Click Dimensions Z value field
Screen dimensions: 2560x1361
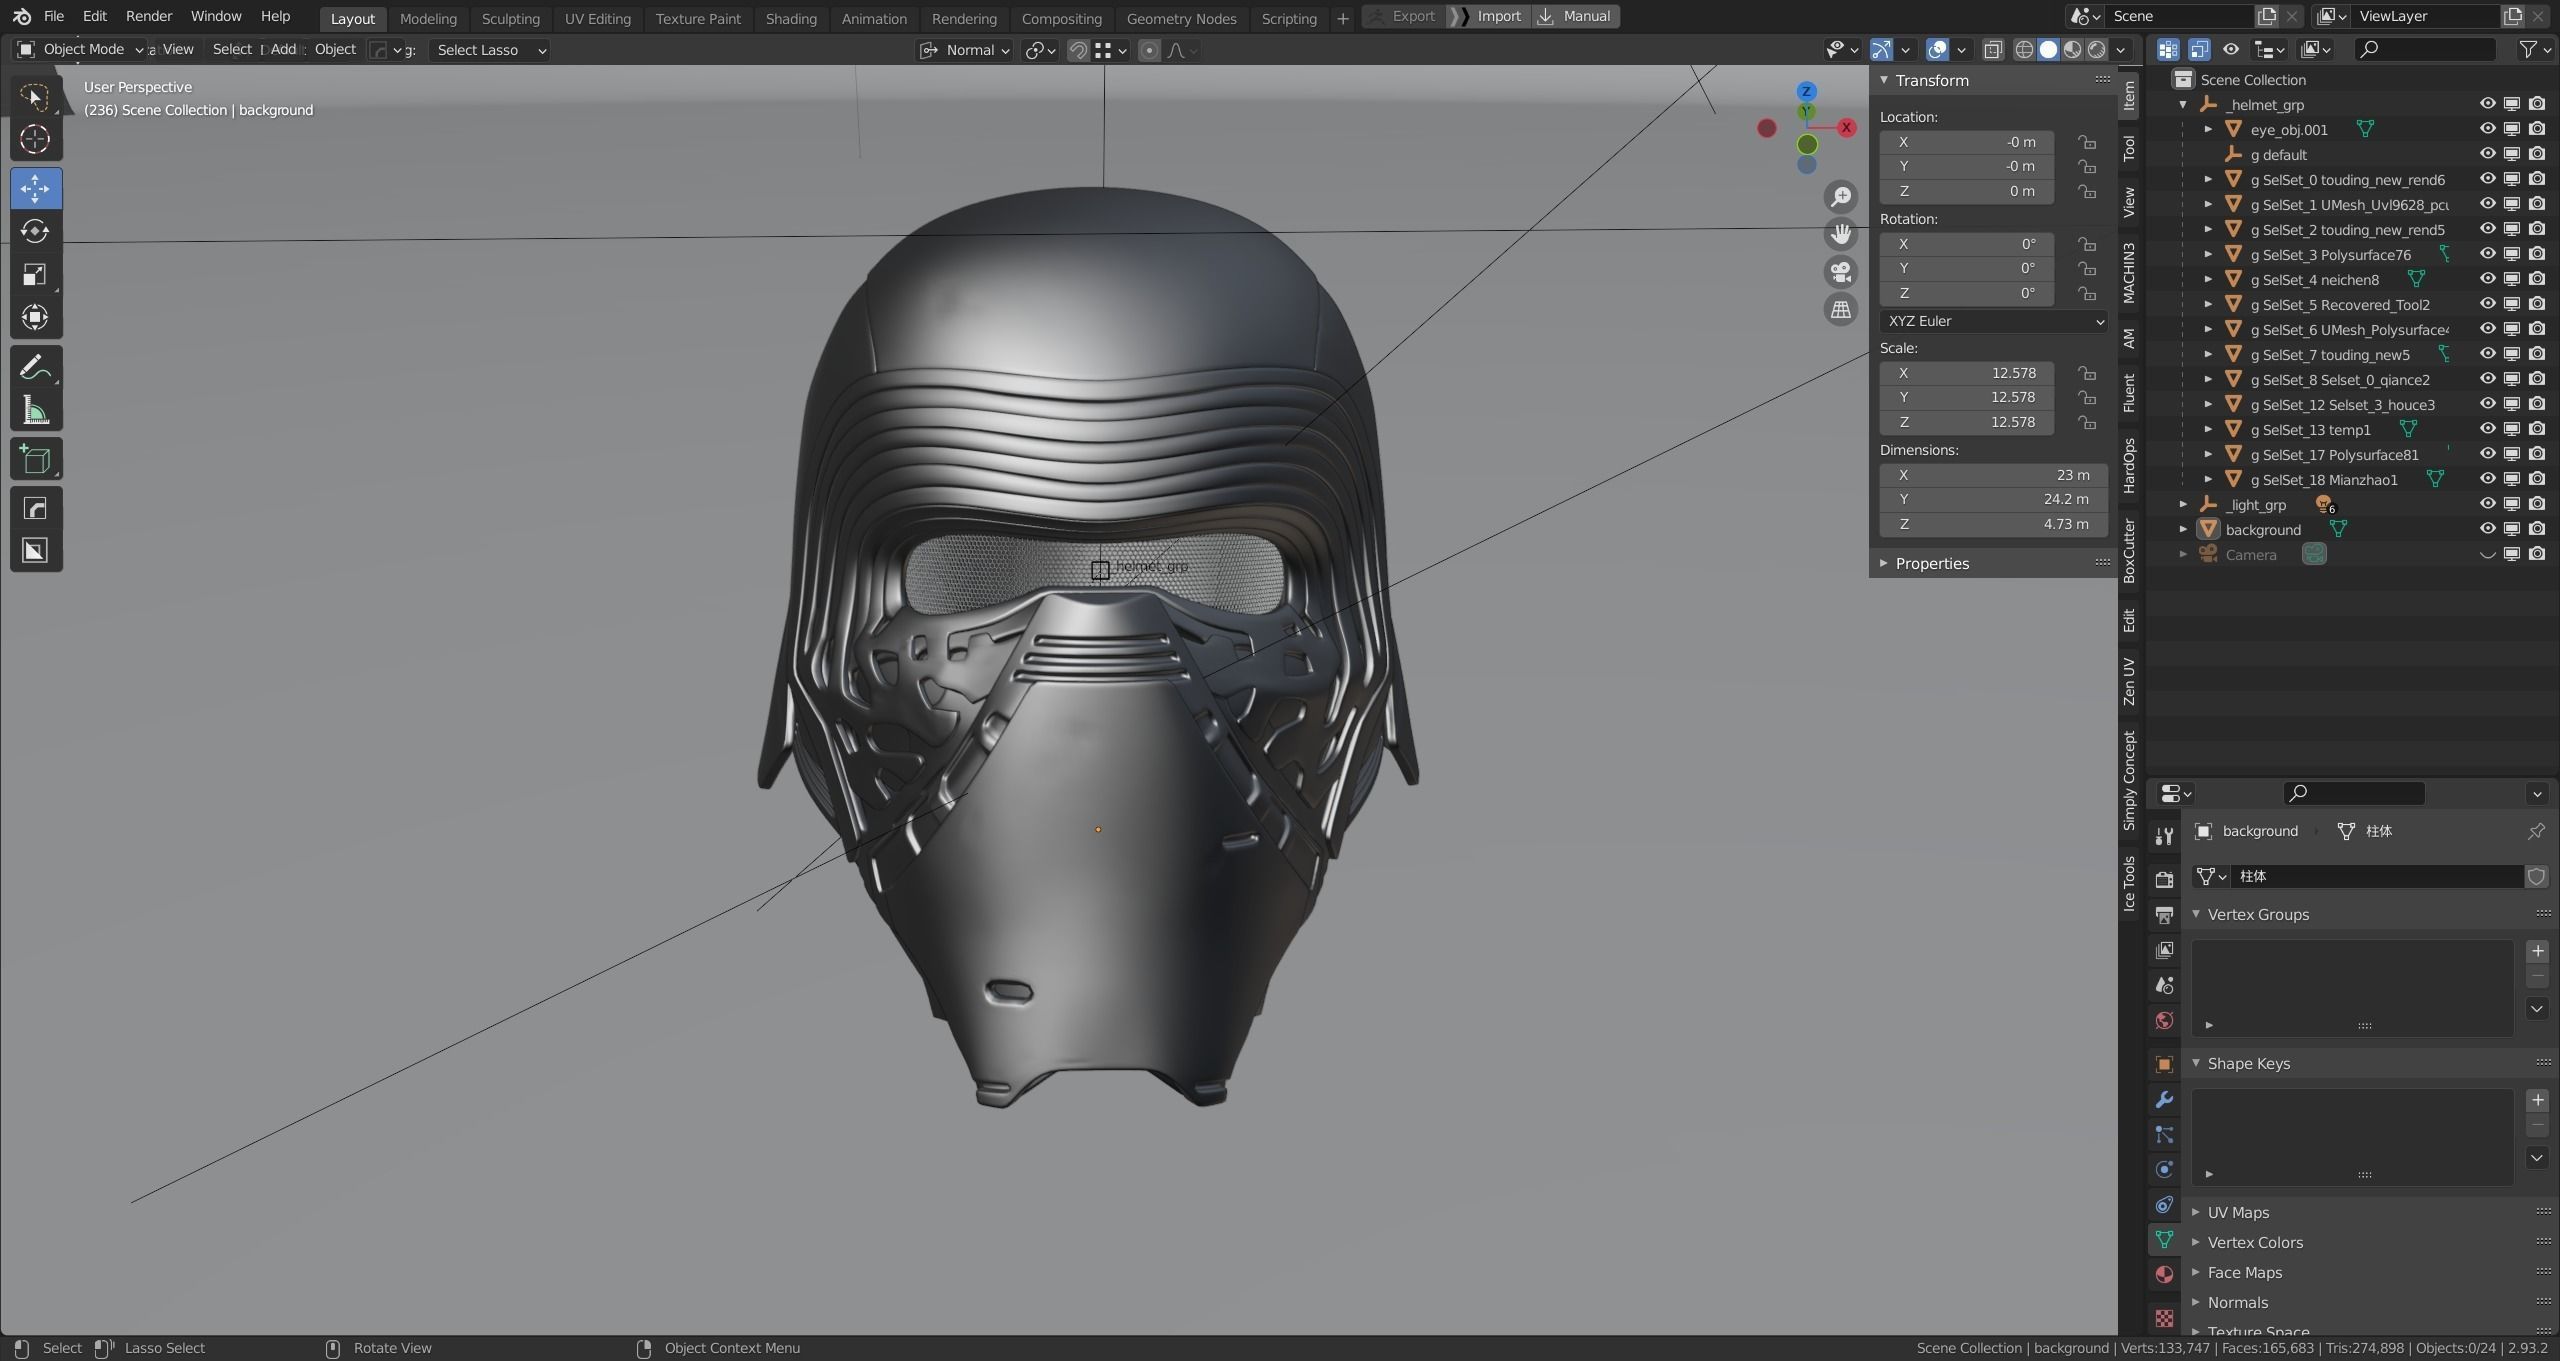click(1993, 524)
